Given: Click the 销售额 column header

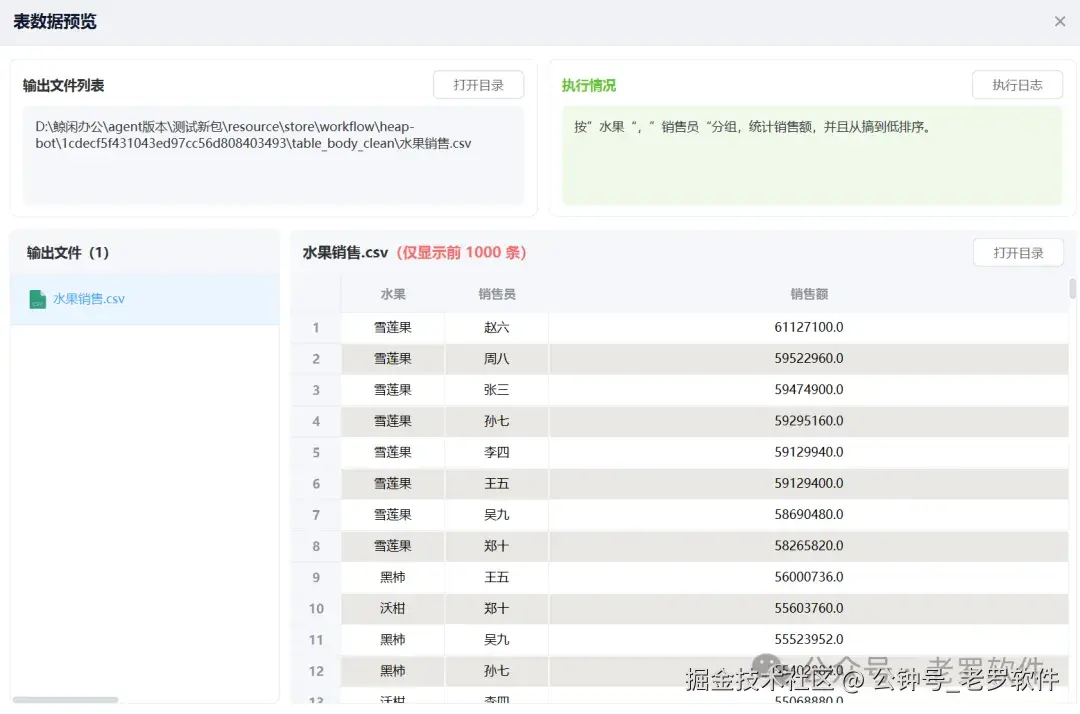Looking at the screenshot, I should pos(809,294).
